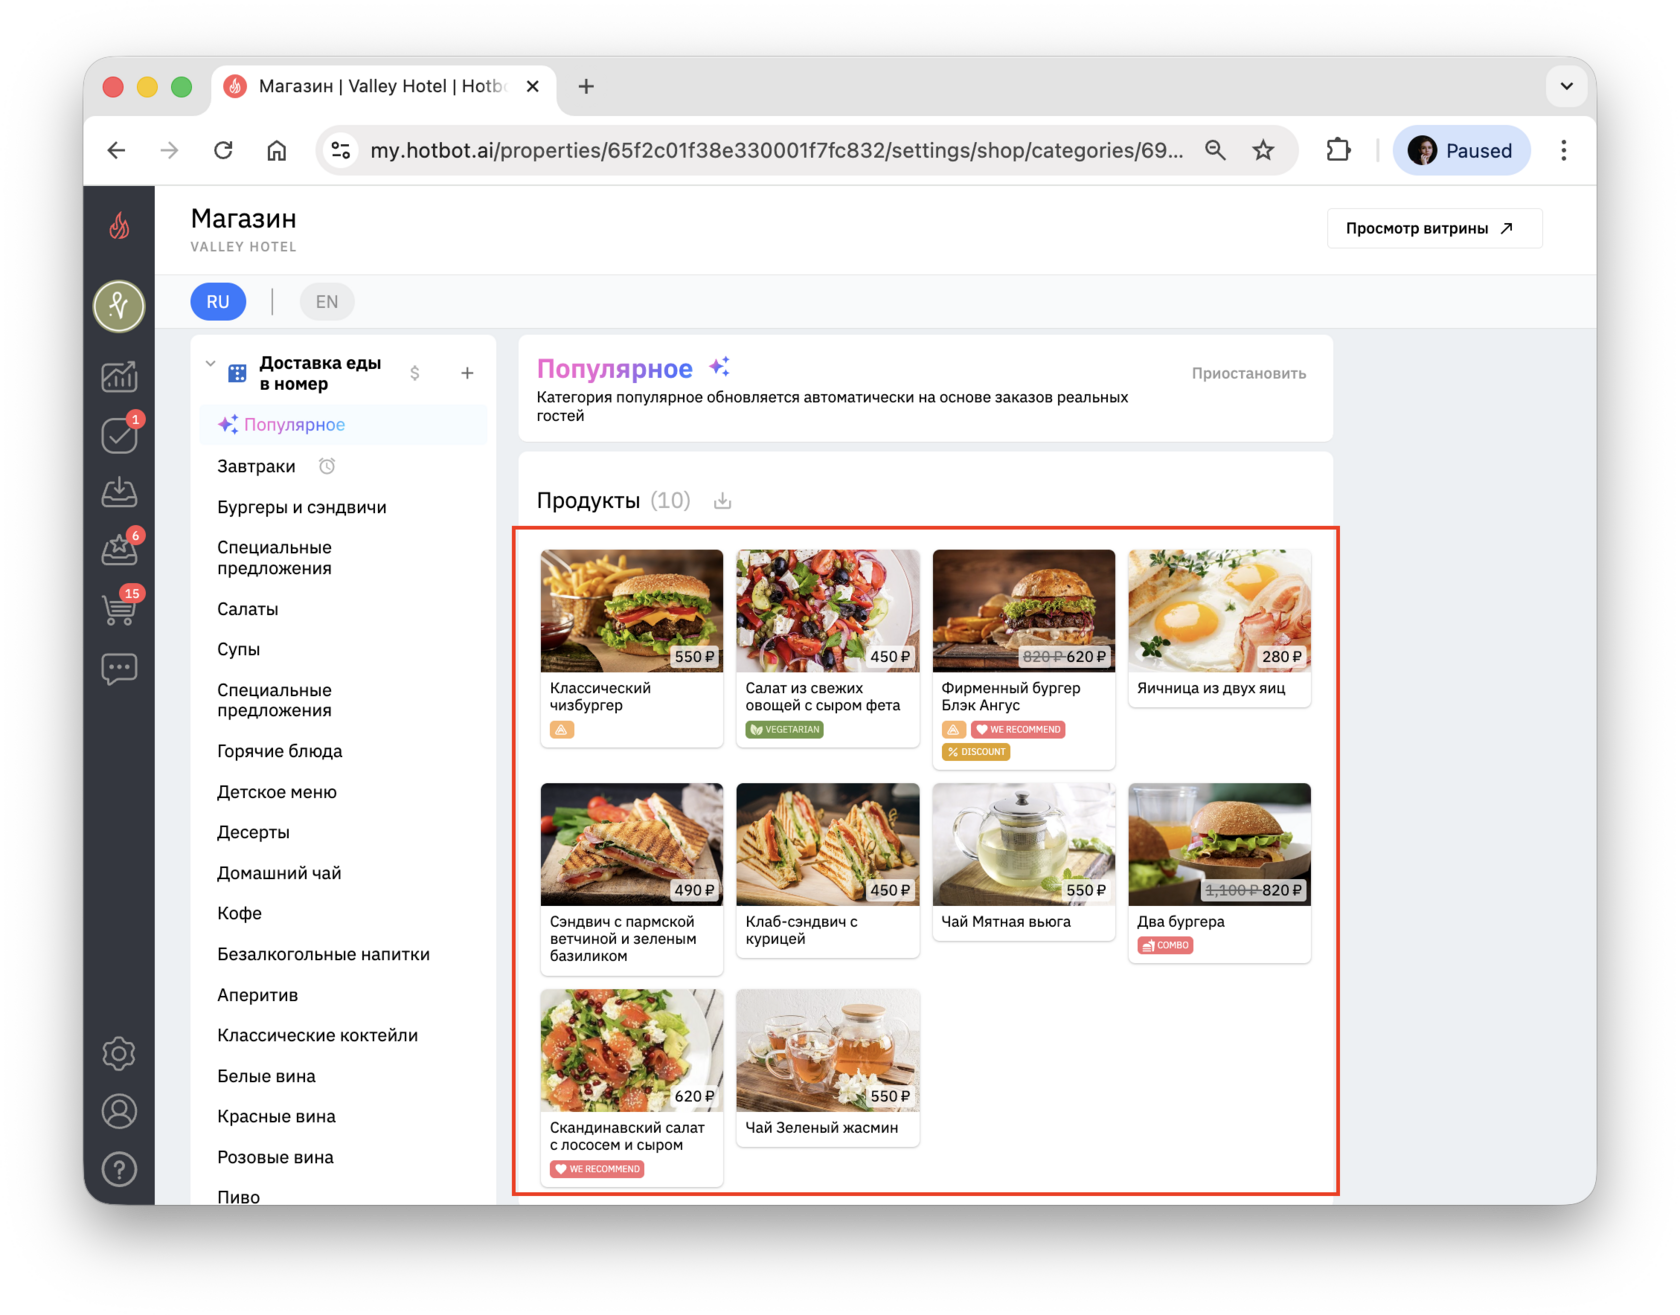This screenshot has height=1315, width=1680.
Task: Open the user profile icon in sidebar
Action: pyautogui.click(x=119, y=1111)
